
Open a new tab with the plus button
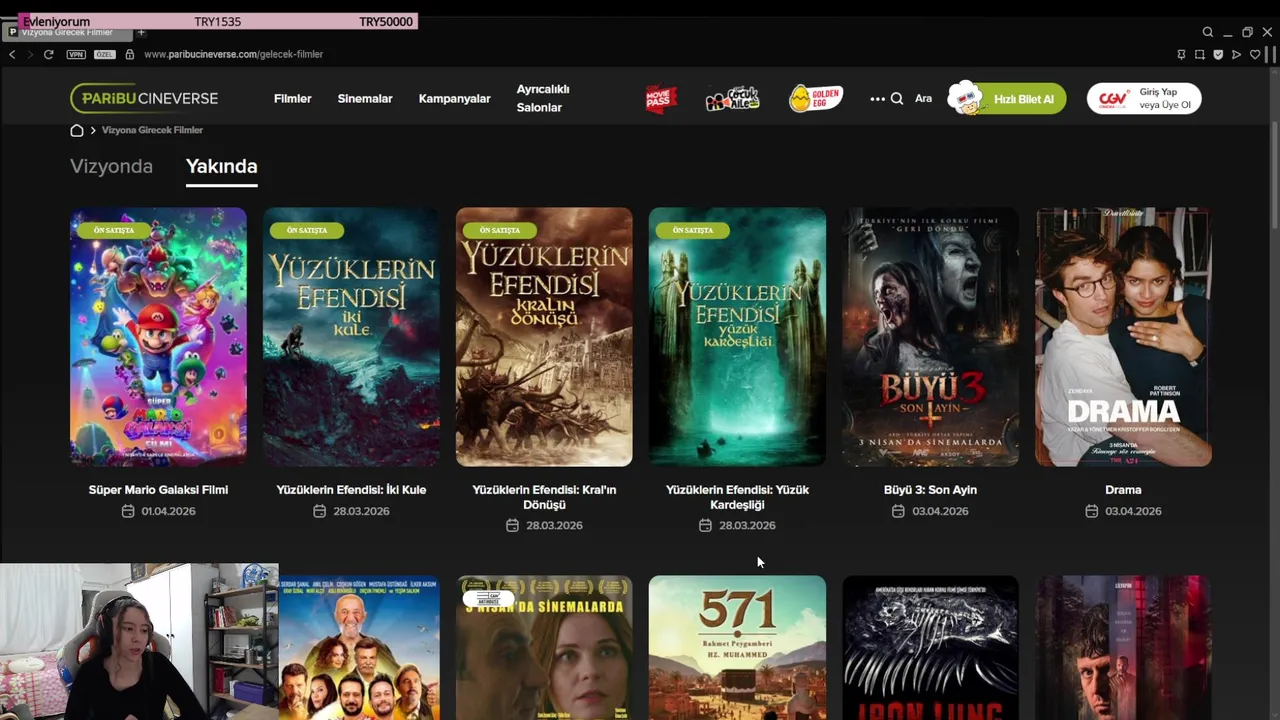coord(141,32)
